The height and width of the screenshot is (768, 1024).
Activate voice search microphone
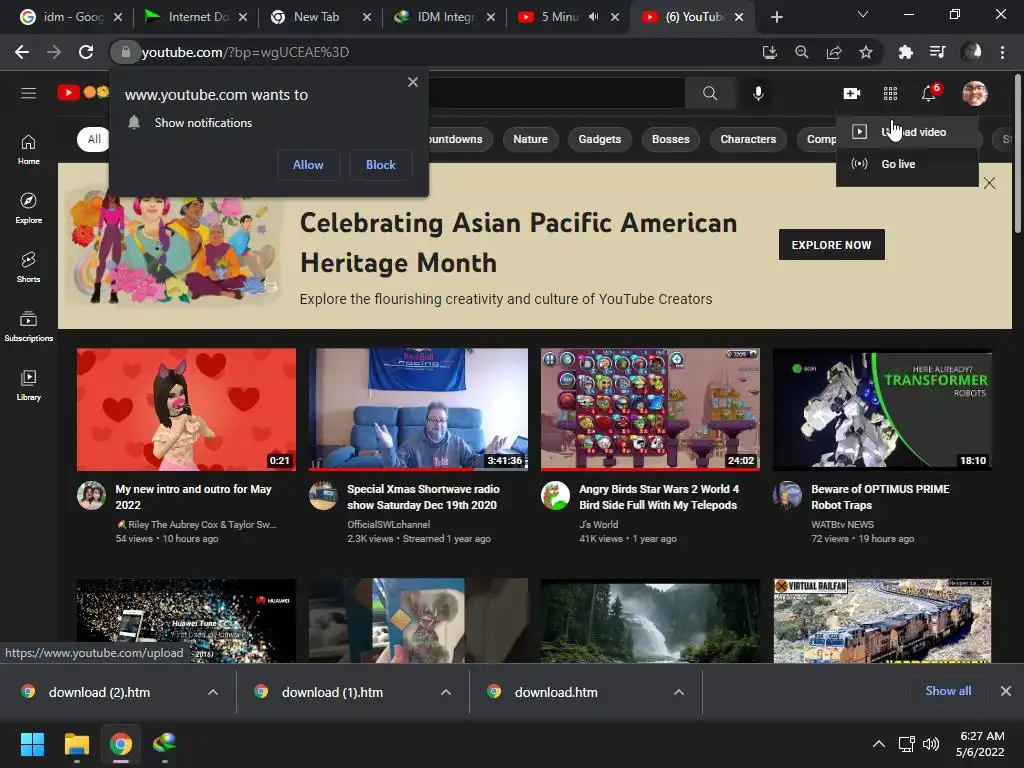coord(758,93)
